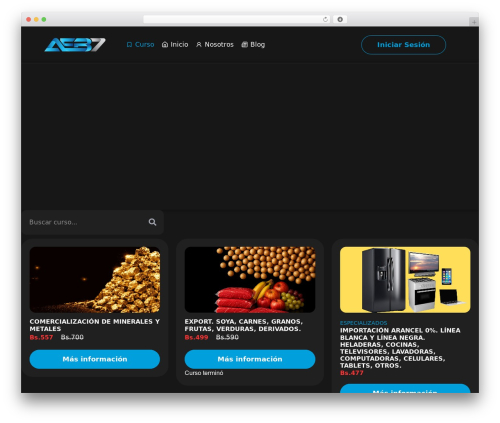Reload the page with the browser refresh icon

click(x=325, y=20)
